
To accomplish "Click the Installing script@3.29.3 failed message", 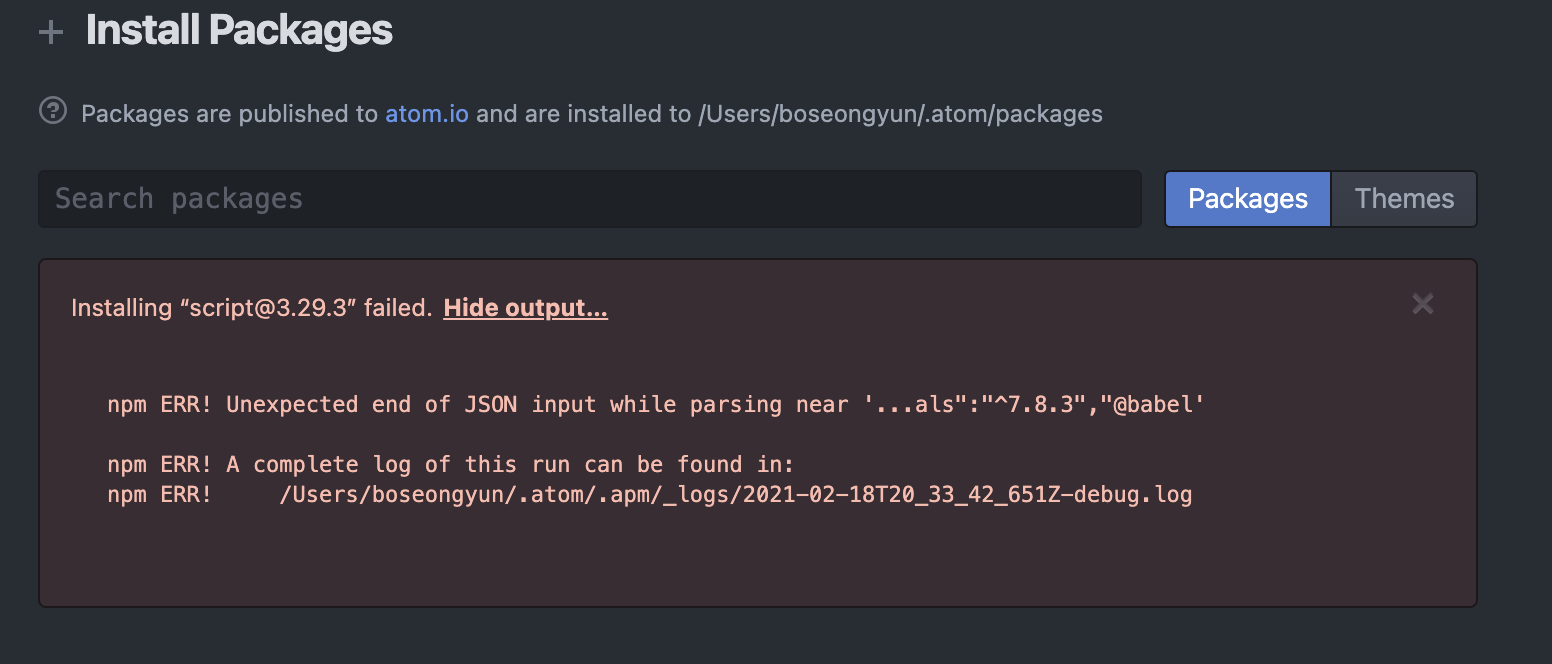I will click(250, 307).
